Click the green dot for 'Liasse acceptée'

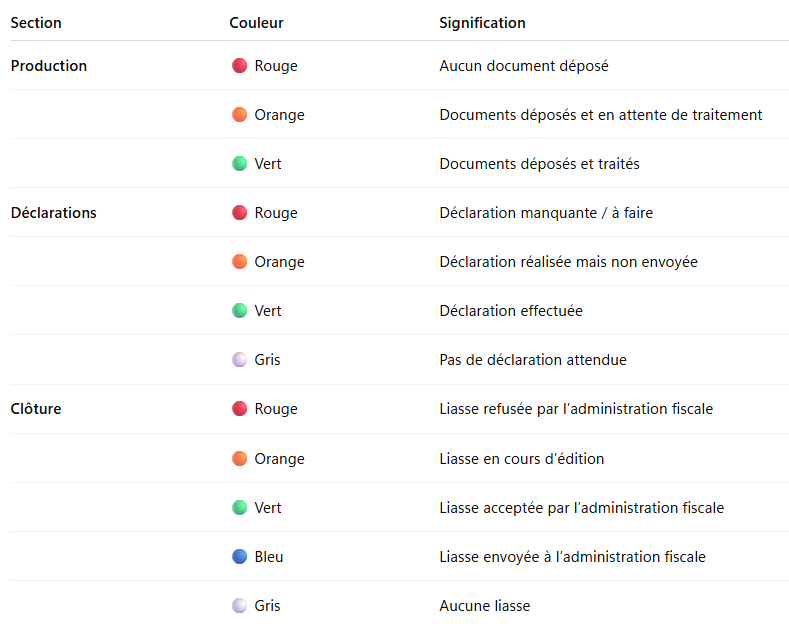click(x=240, y=507)
